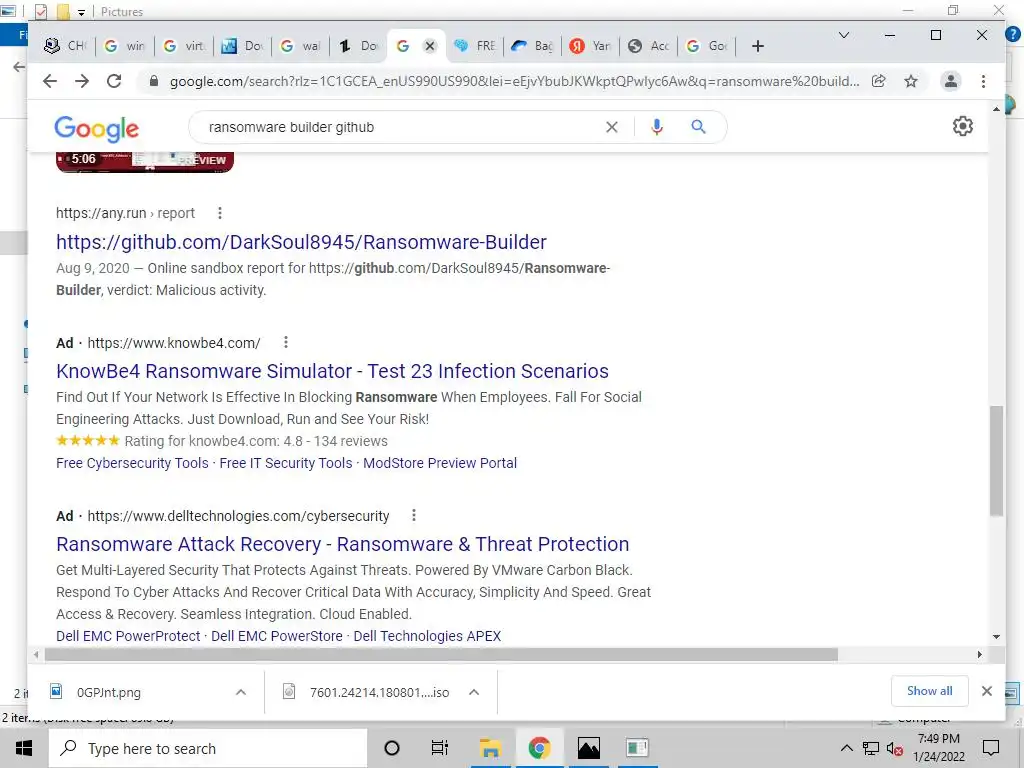Open downloaded 7601.24214.180801 iso file
This screenshot has height=768, width=1024.
tap(379, 692)
